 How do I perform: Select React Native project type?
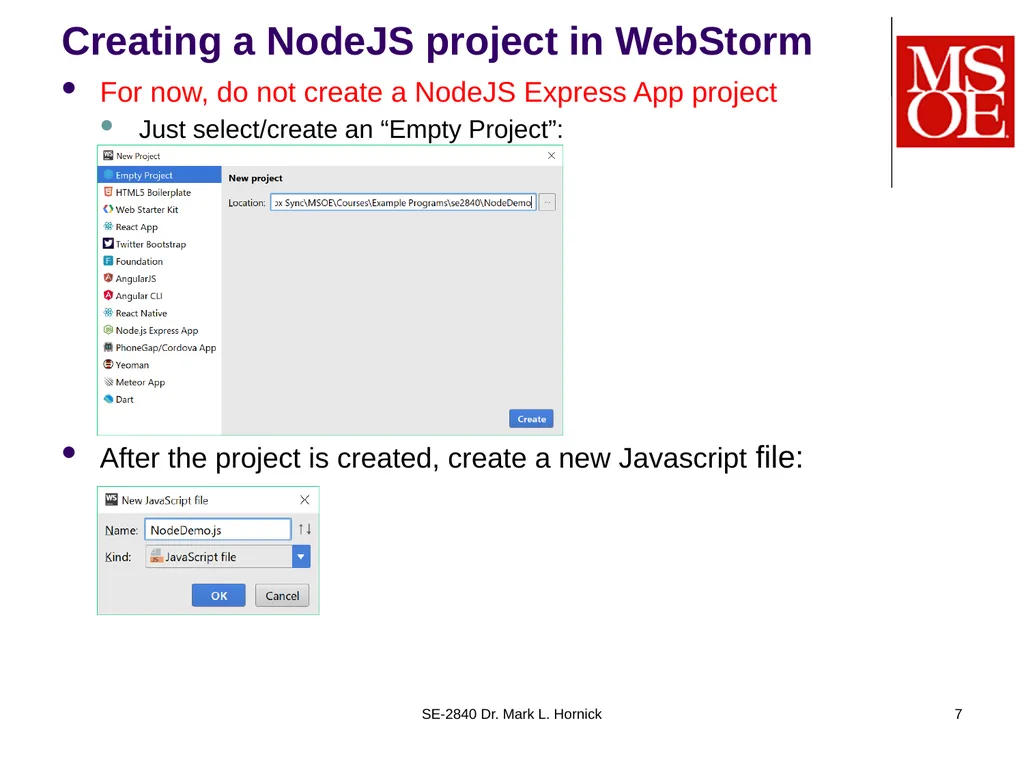pyautogui.click(x=159, y=313)
